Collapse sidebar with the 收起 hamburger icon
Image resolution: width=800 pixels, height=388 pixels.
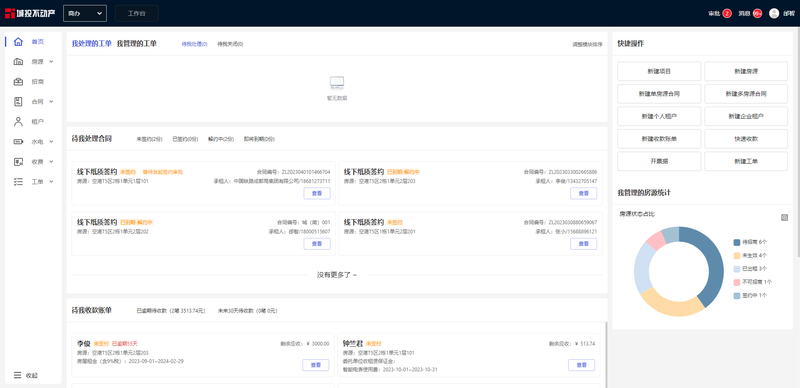(x=17, y=375)
